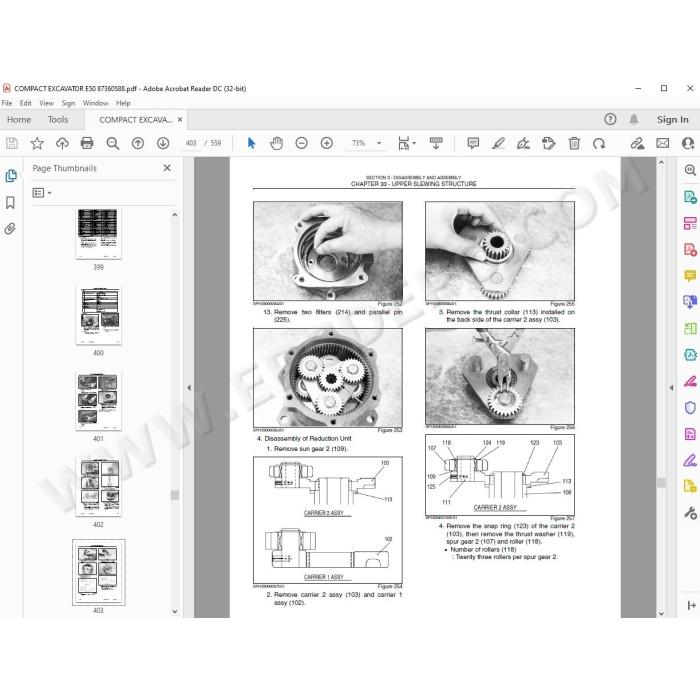The height and width of the screenshot is (700, 700).
Task: Click document scrollbar down arrow
Action: click(x=661, y=613)
